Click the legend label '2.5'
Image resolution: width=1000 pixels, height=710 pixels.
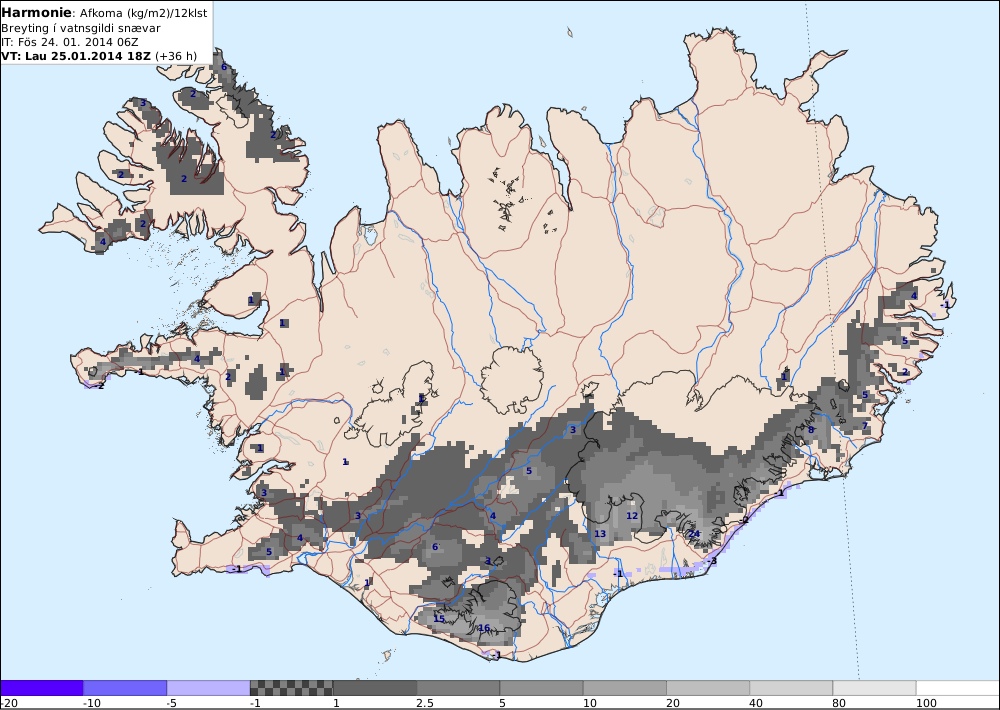(425, 703)
